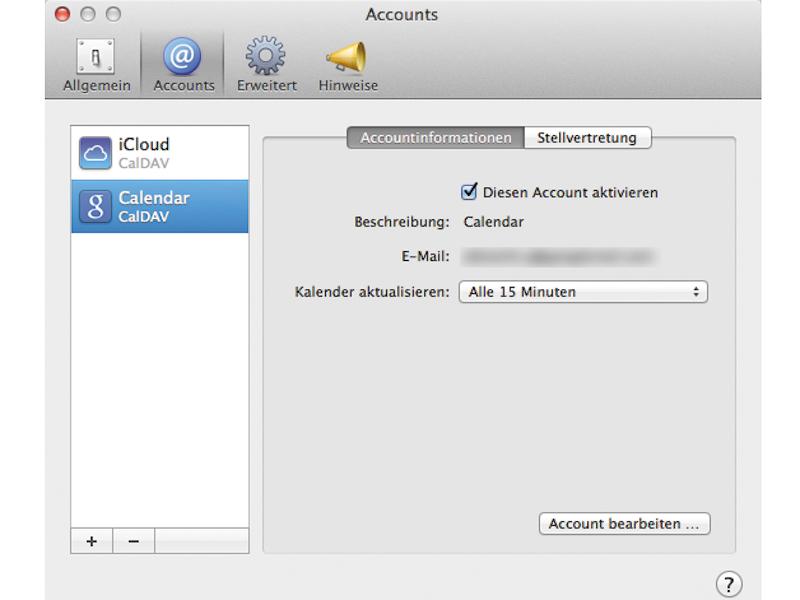Viewport: 800px width, 600px height.
Task: Click the blurred E-Mail field
Action: tap(559, 256)
